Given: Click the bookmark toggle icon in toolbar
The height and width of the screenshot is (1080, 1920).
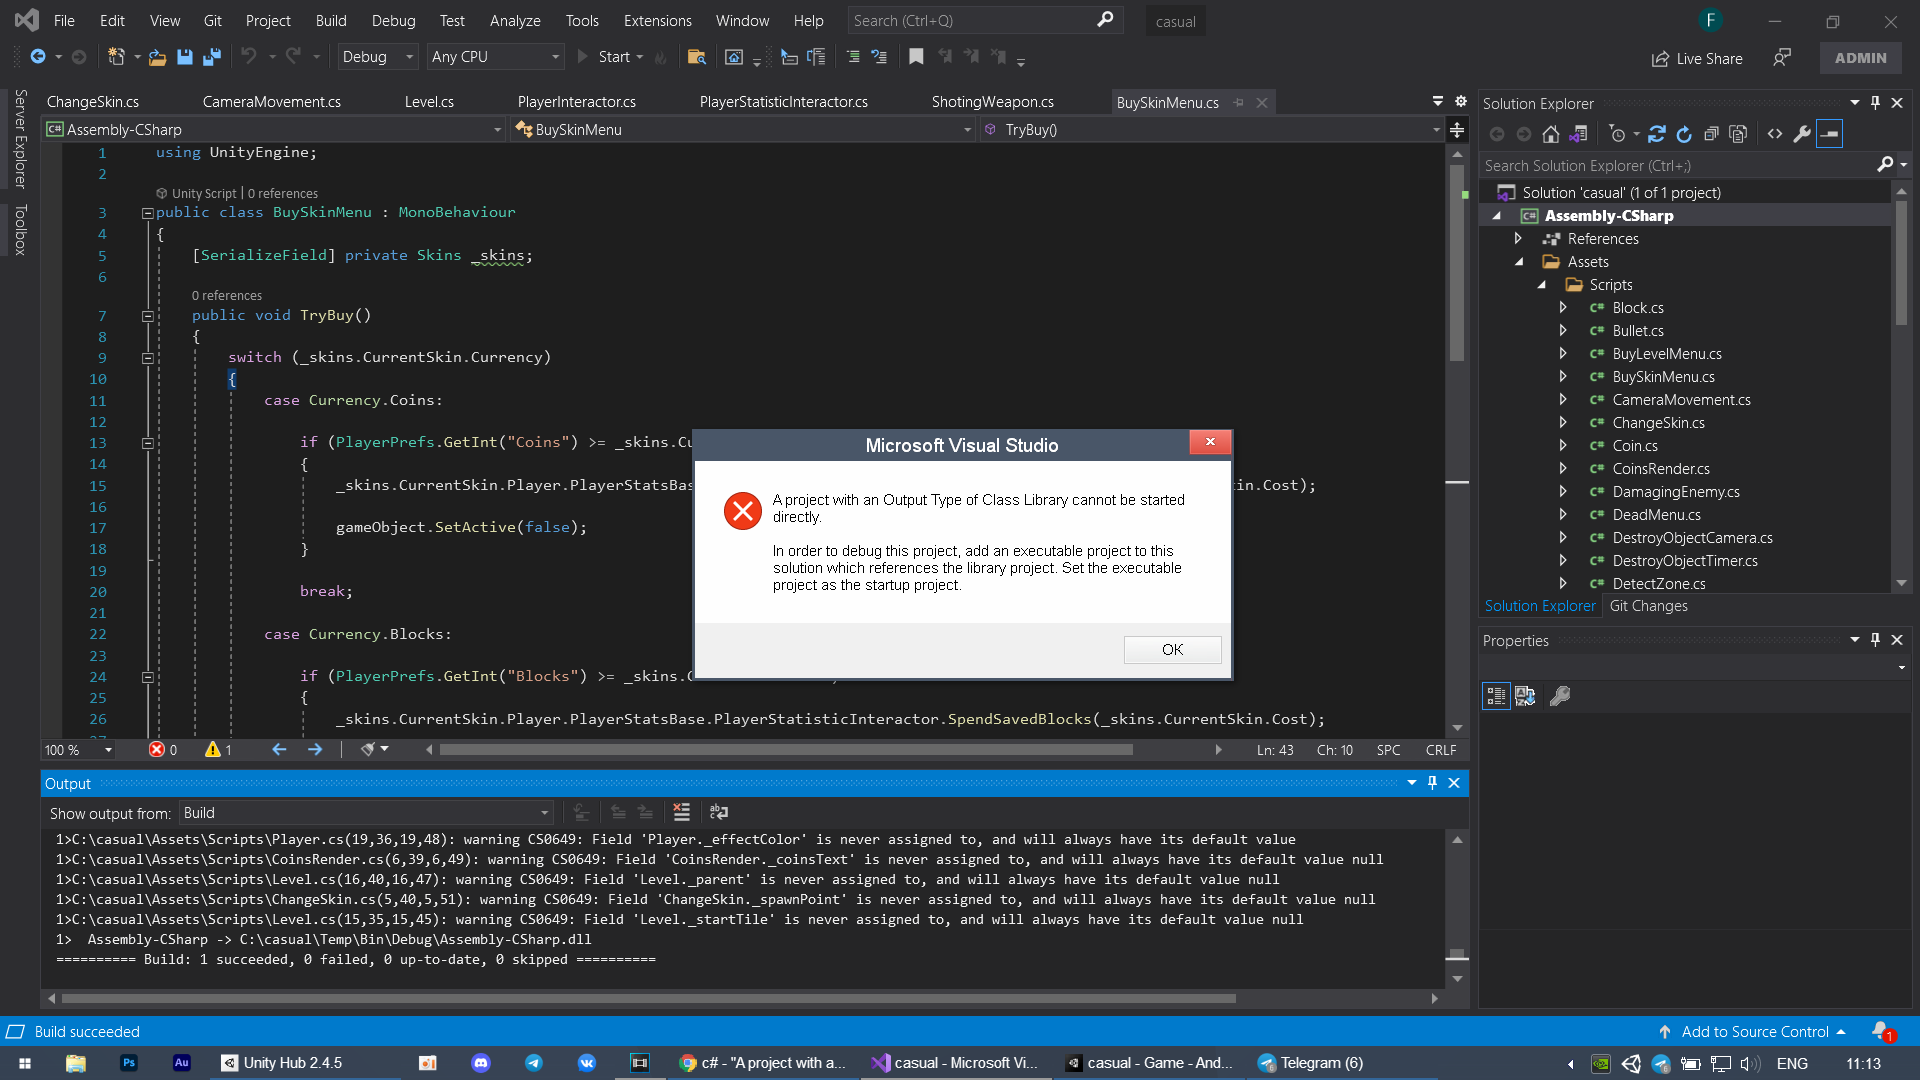Looking at the screenshot, I should click(x=916, y=57).
